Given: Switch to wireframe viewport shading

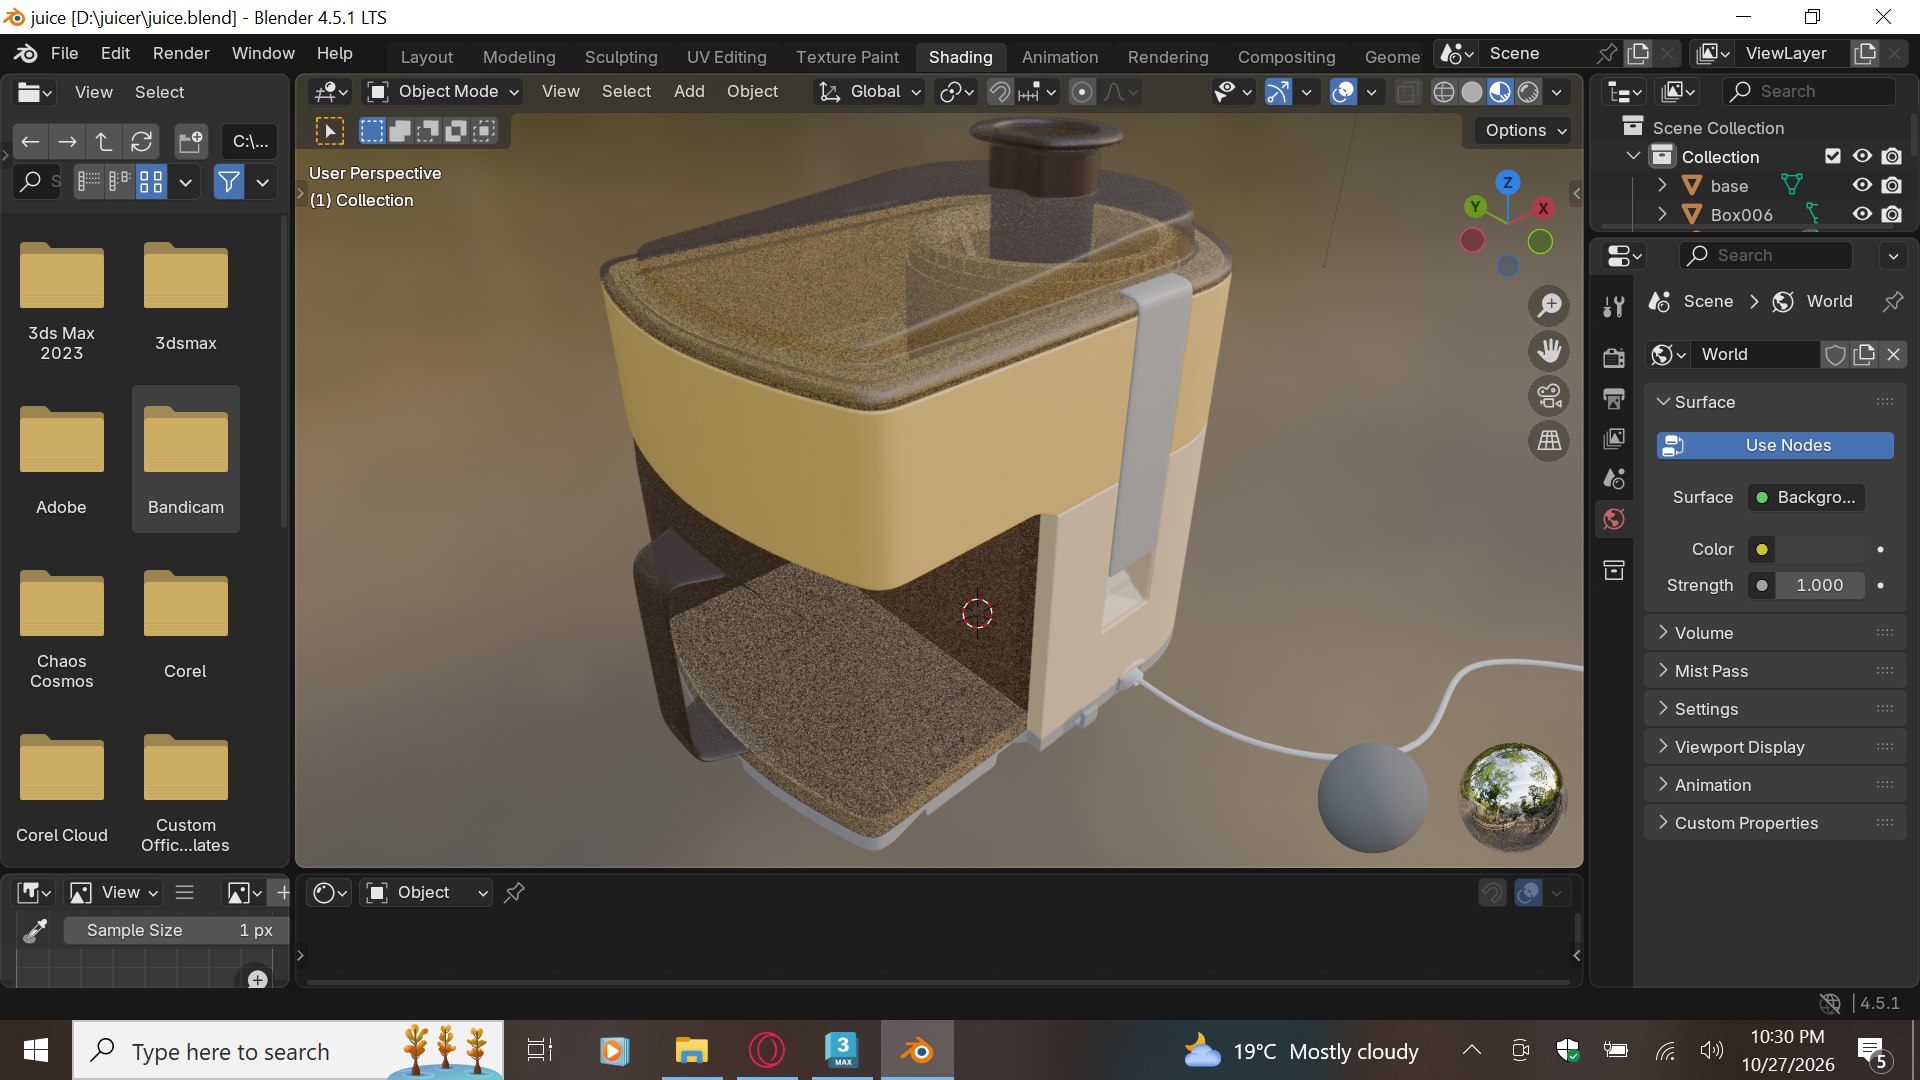Looking at the screenshot, I should (x=1443, y=92).
